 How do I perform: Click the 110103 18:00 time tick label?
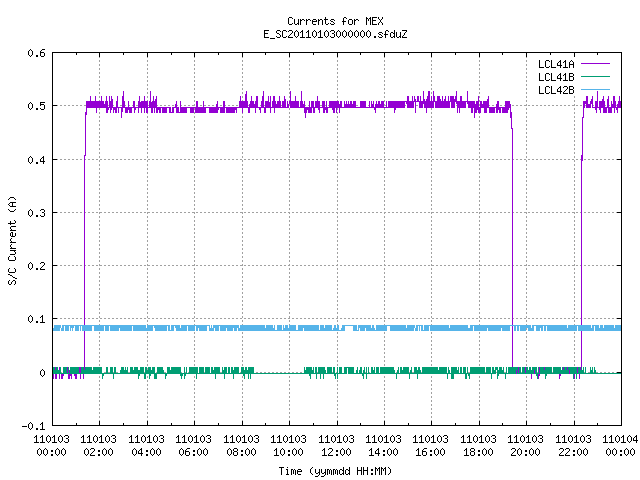pos(478,446)
